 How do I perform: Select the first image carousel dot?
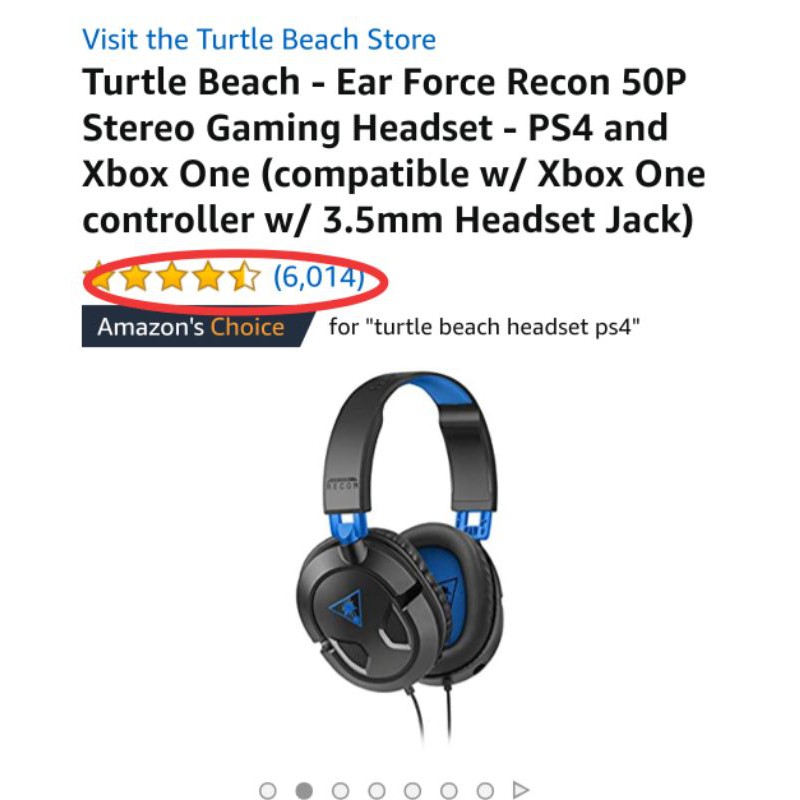click(268, 791)
